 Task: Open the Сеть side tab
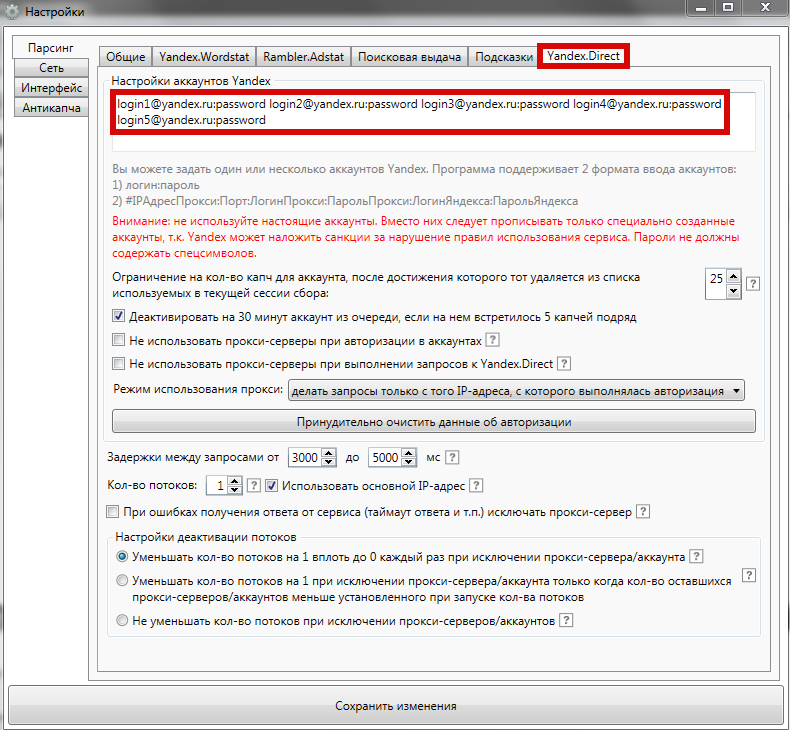(51, 68)
